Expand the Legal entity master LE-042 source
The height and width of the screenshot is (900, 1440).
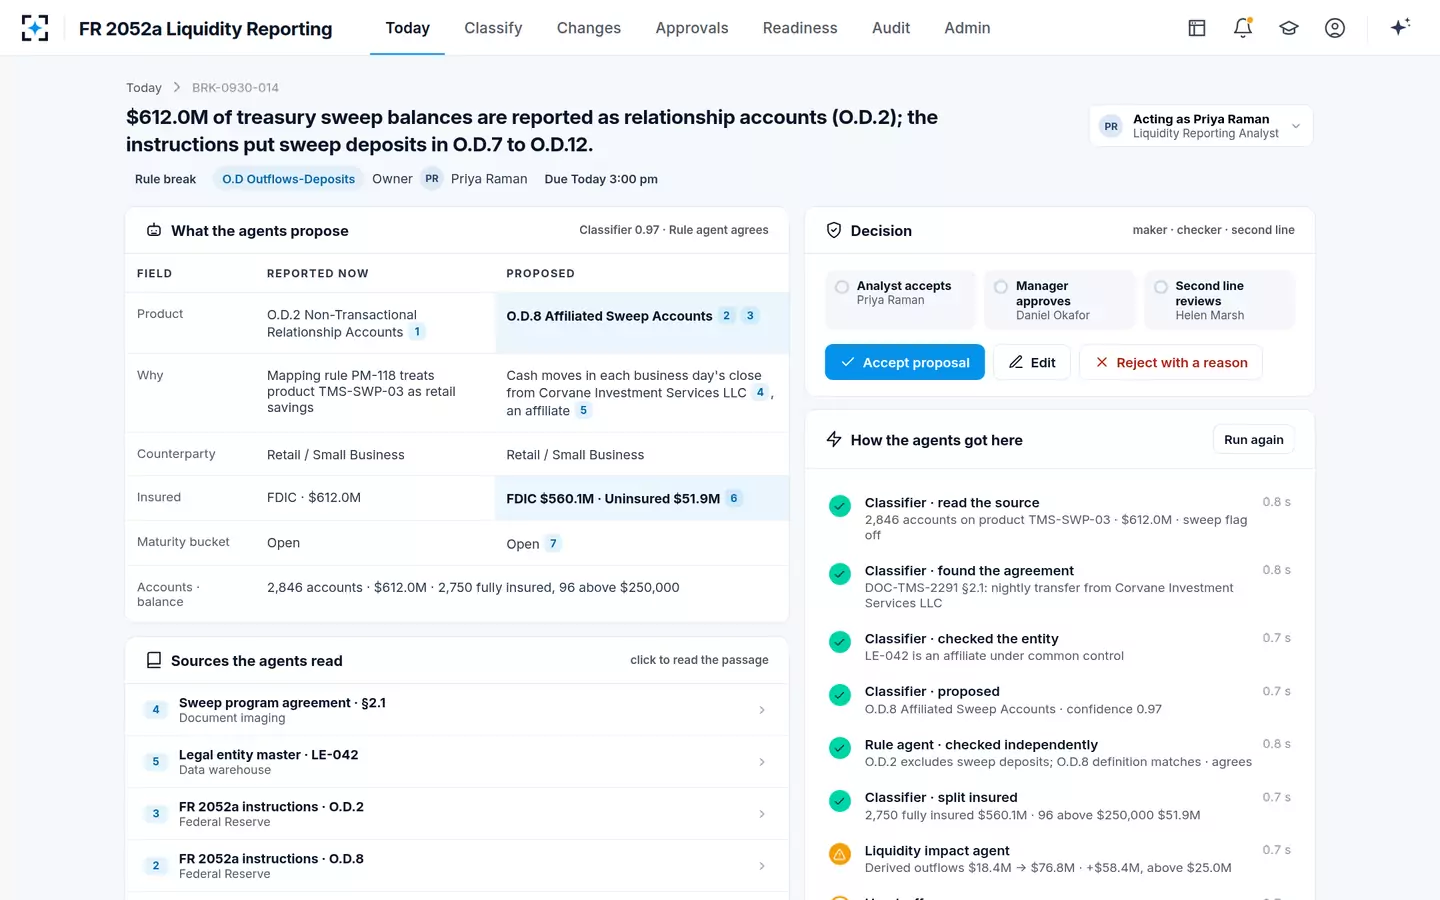click(x=457, y=762)
